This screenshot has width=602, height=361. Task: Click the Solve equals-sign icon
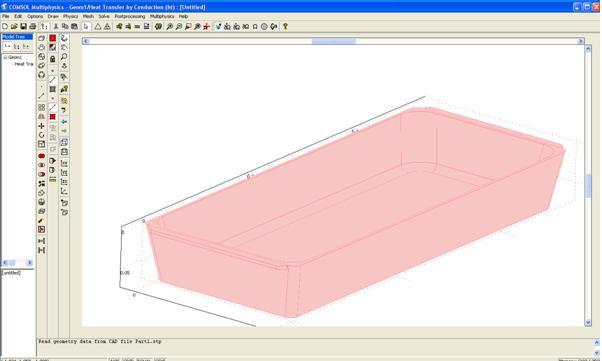[x=137, y=26]
